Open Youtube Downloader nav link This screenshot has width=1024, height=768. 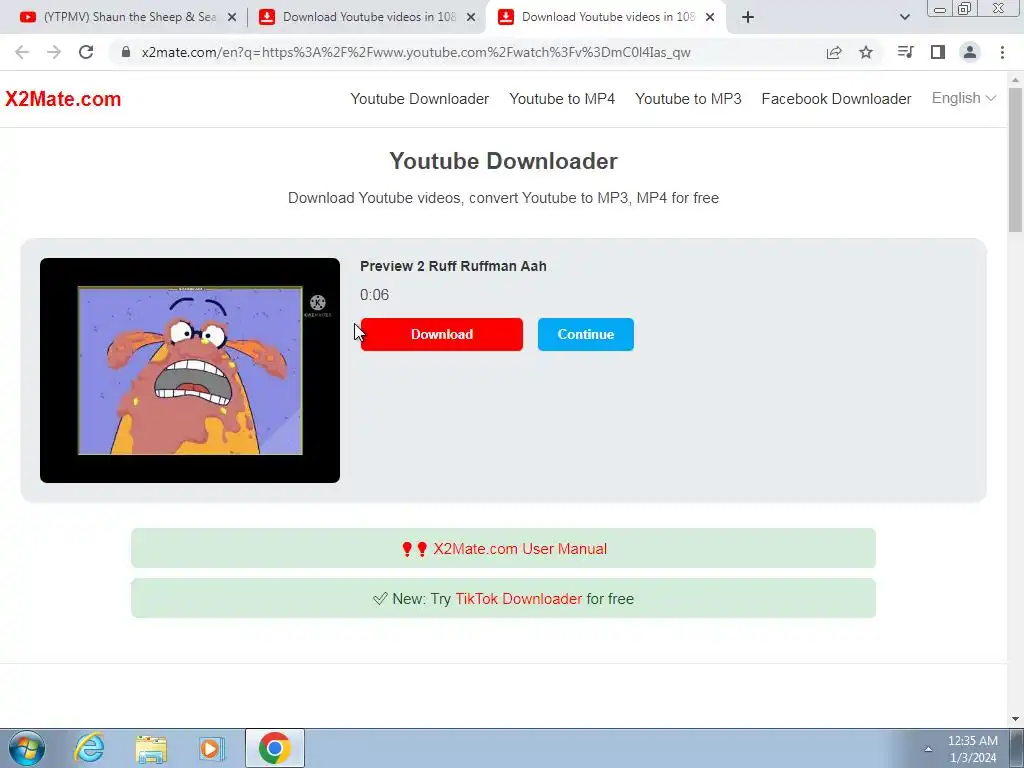tap(419, 99)
